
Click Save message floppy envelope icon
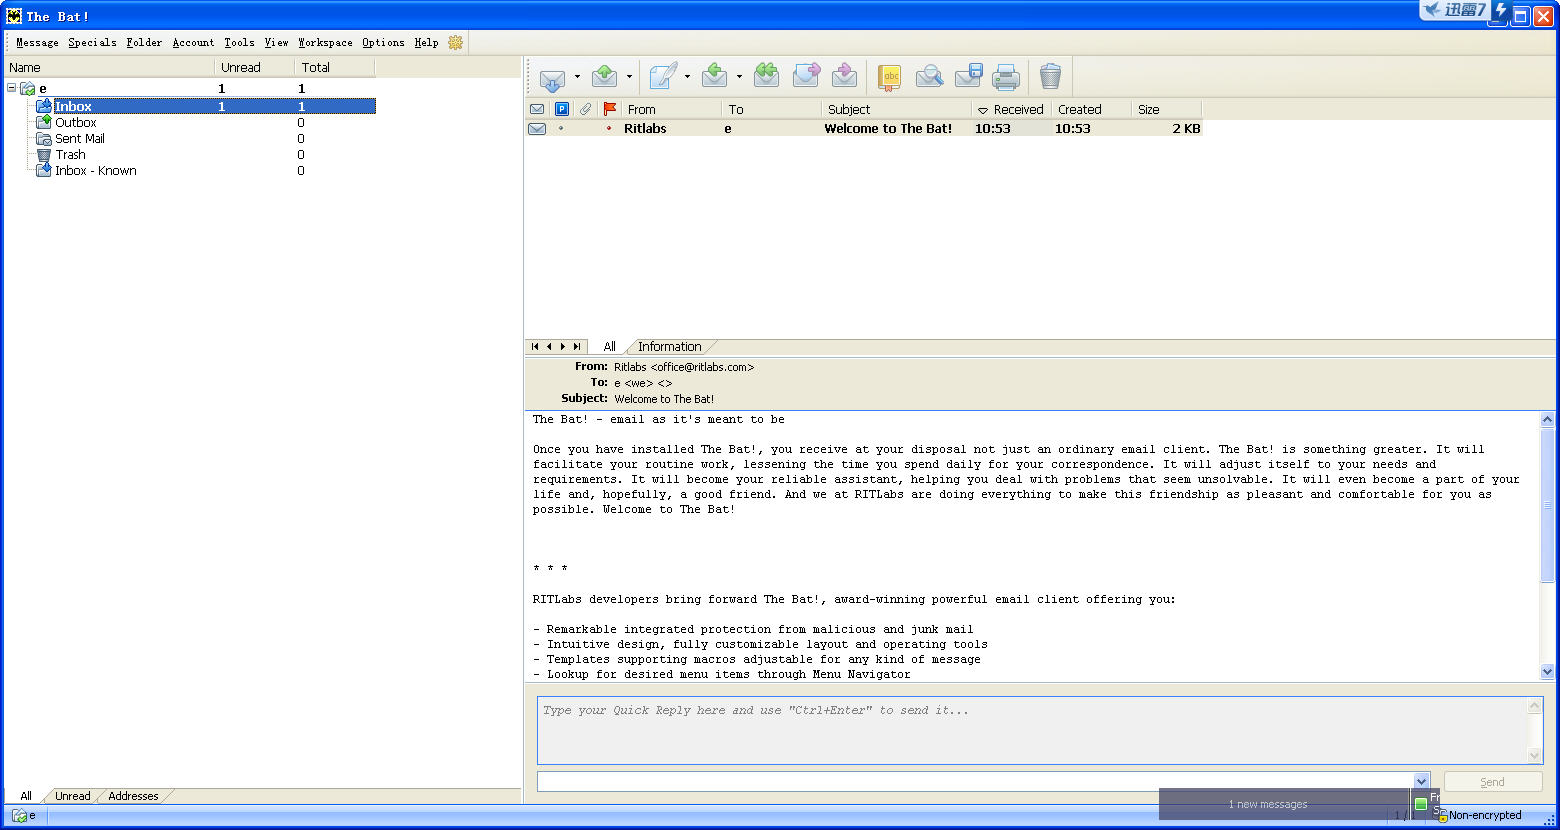[968, 77]
